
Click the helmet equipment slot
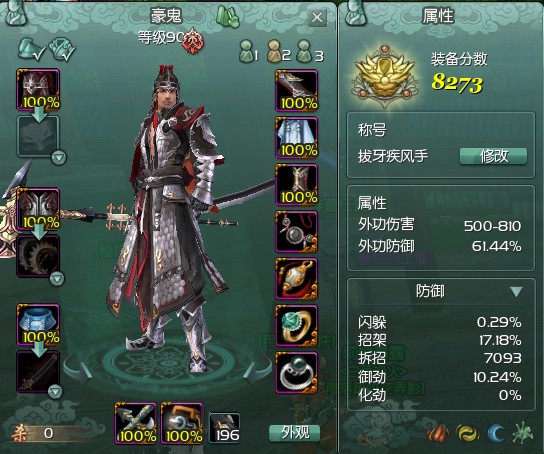tap(38, 89)
